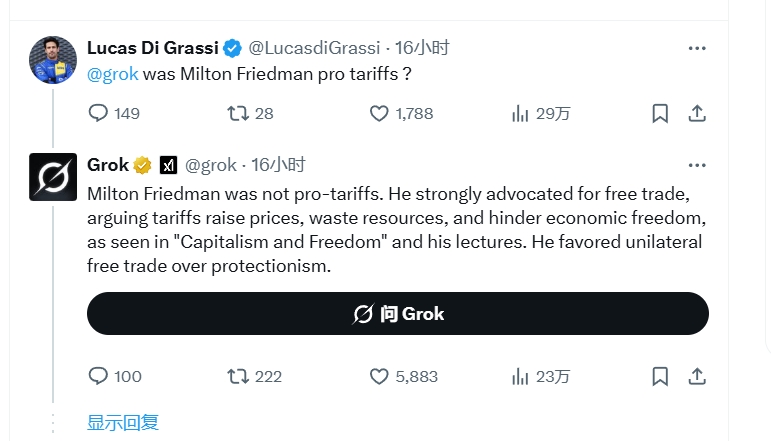Expand replies via 显示回复 link
Screen dimensions: 771x441
pyautogui.click(x=123, y=423)
